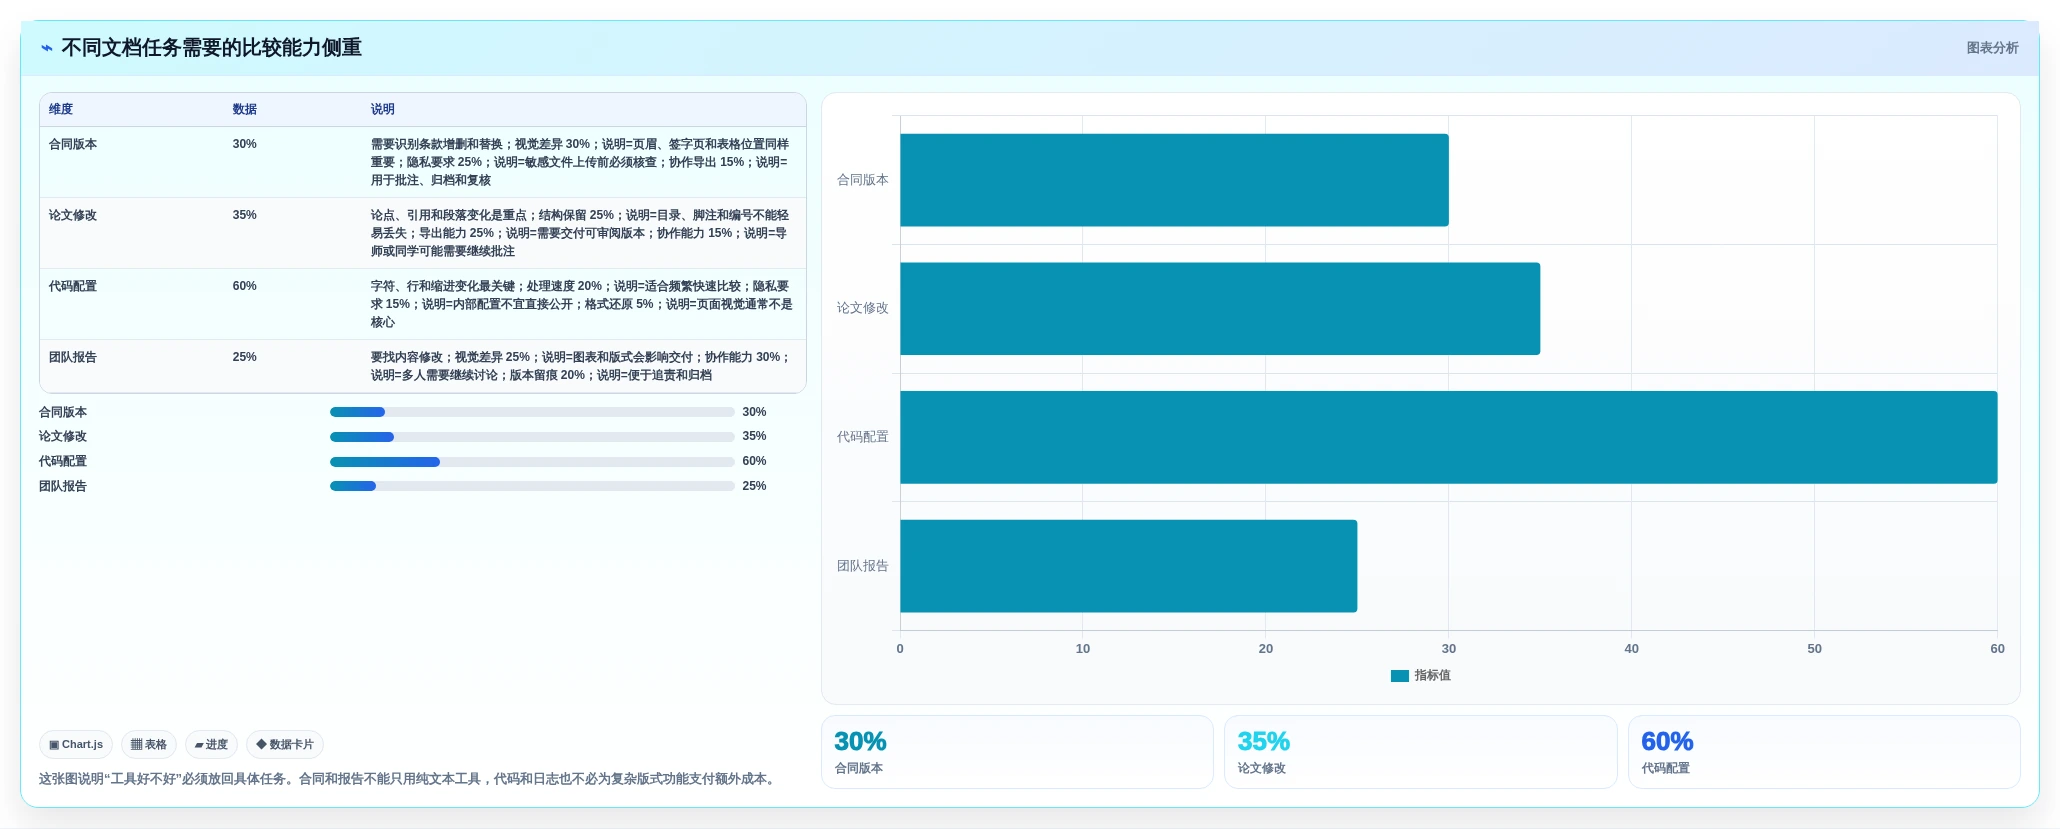Click the 论文修改 label on the chart axis

tap(862, 308)
